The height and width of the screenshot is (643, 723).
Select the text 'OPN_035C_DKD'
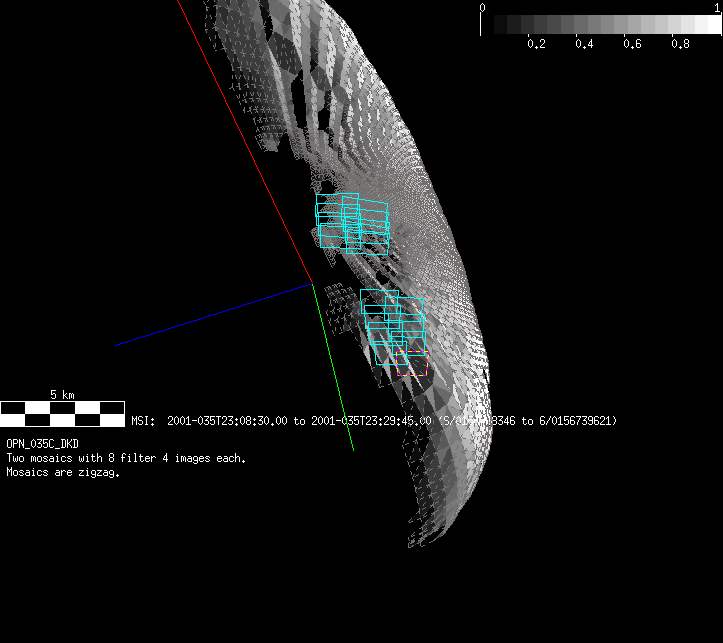coord(42,444)
